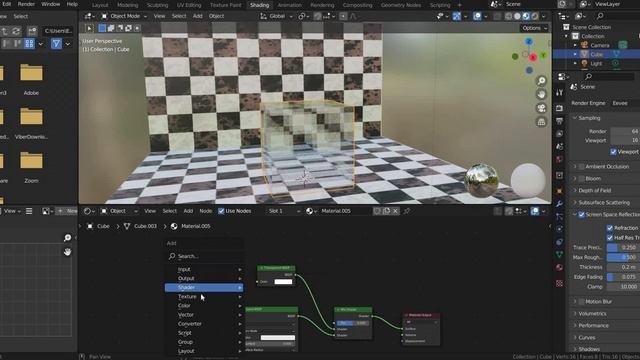Open the Material properties tab icon
640x360 pixels.
pyautogui.click(x=560, y=267)
